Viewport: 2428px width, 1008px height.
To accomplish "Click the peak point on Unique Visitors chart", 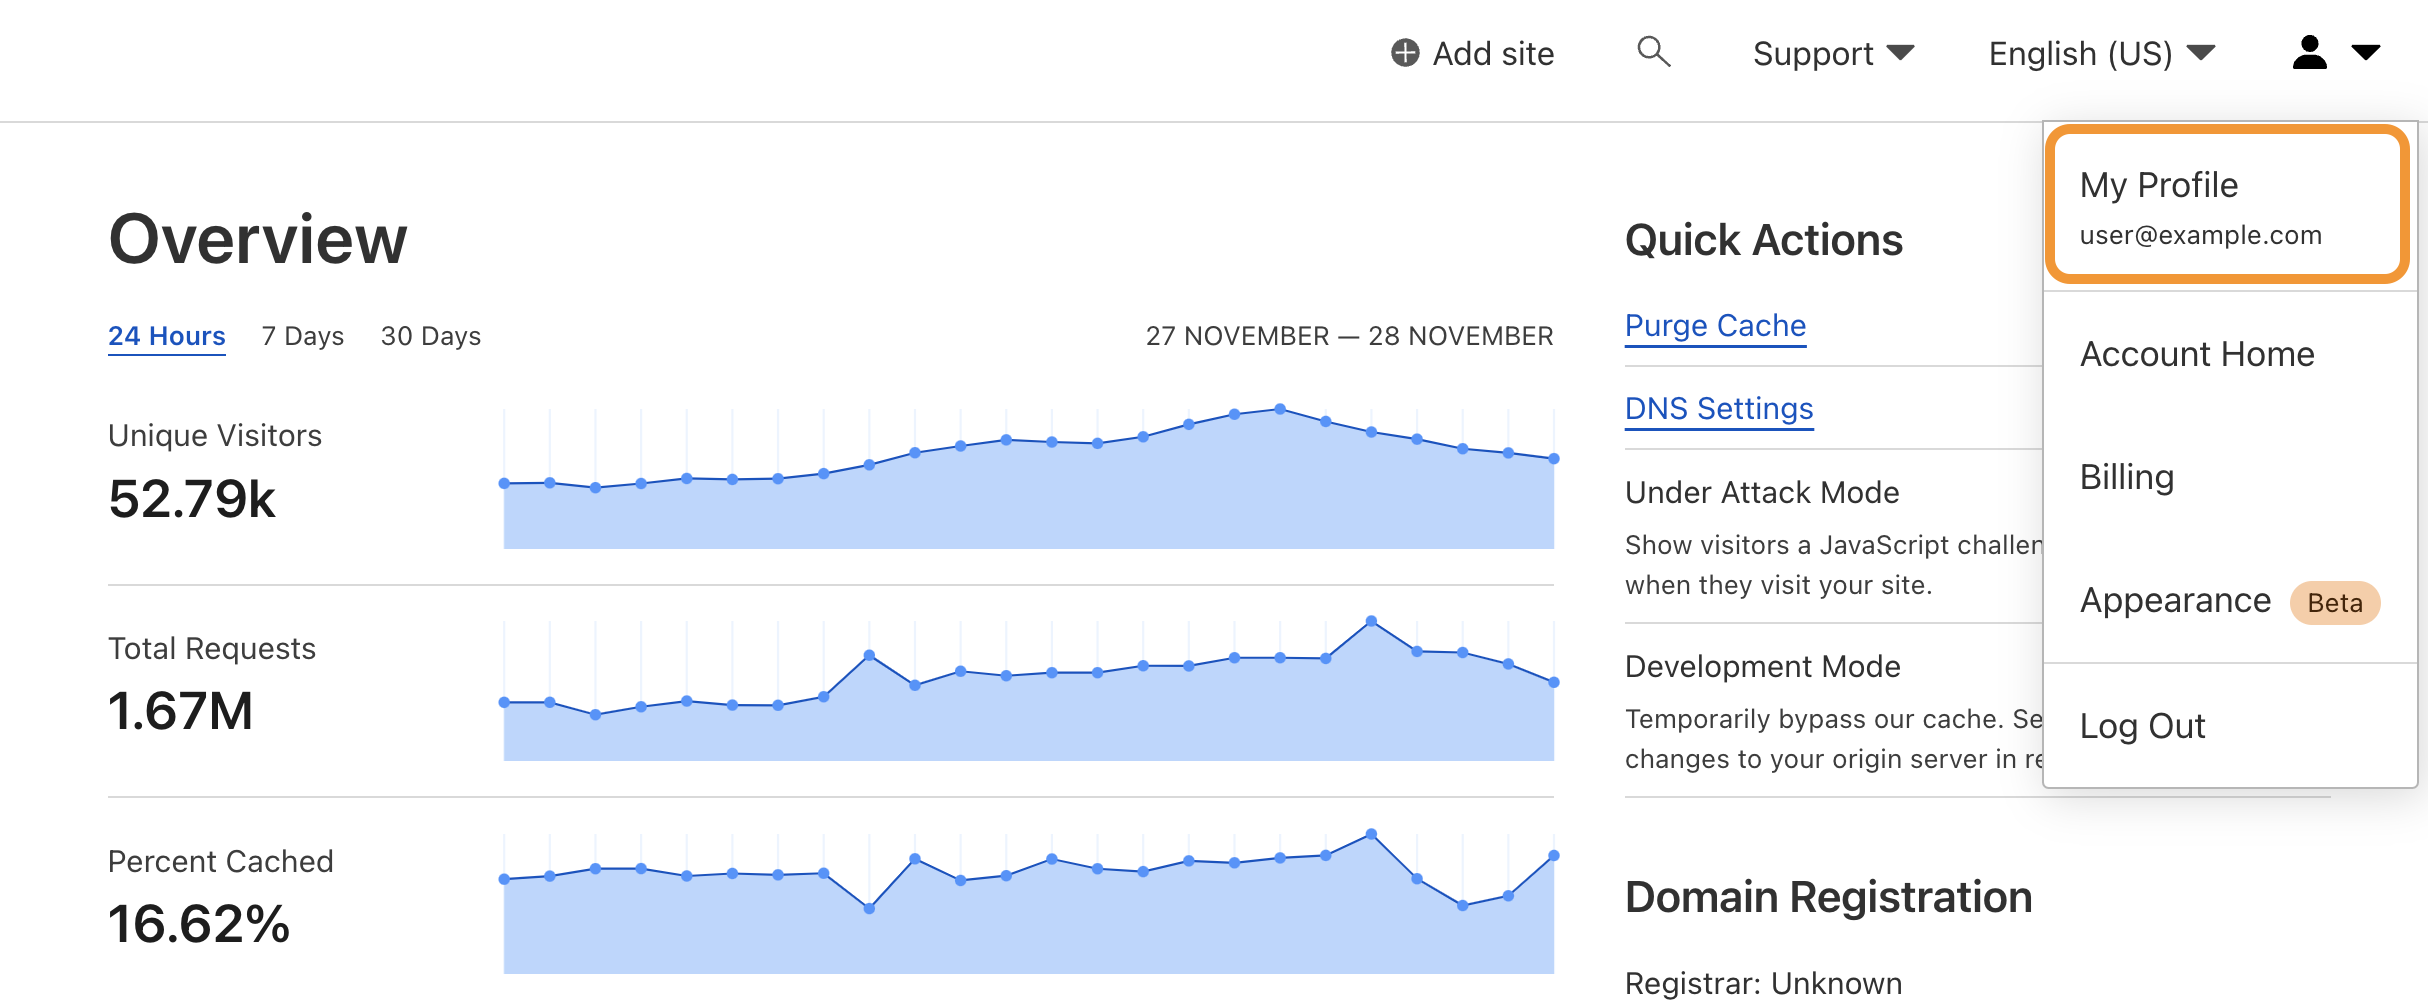I will (x=1280, y=409).
